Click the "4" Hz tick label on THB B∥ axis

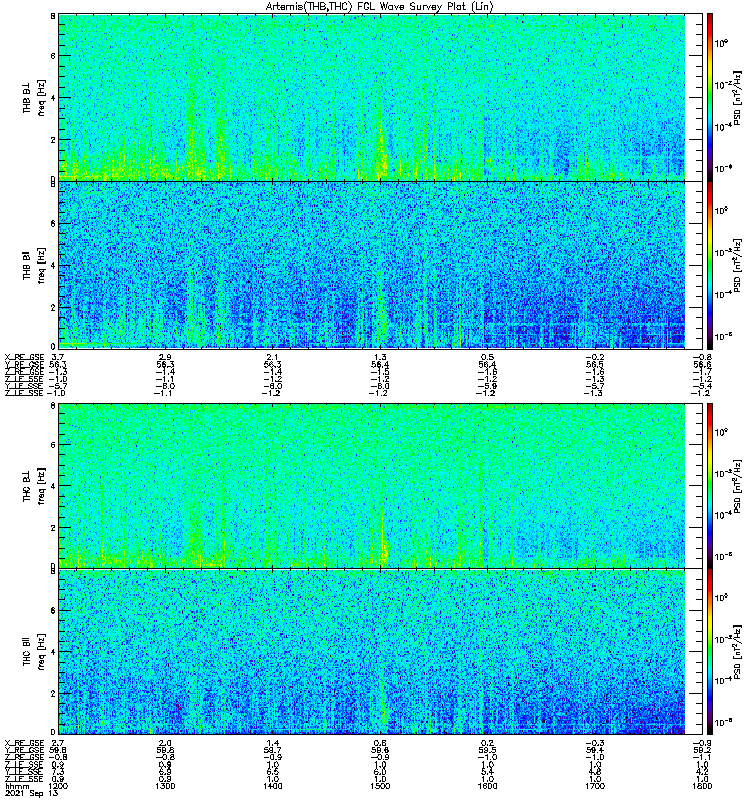point(53,266)
